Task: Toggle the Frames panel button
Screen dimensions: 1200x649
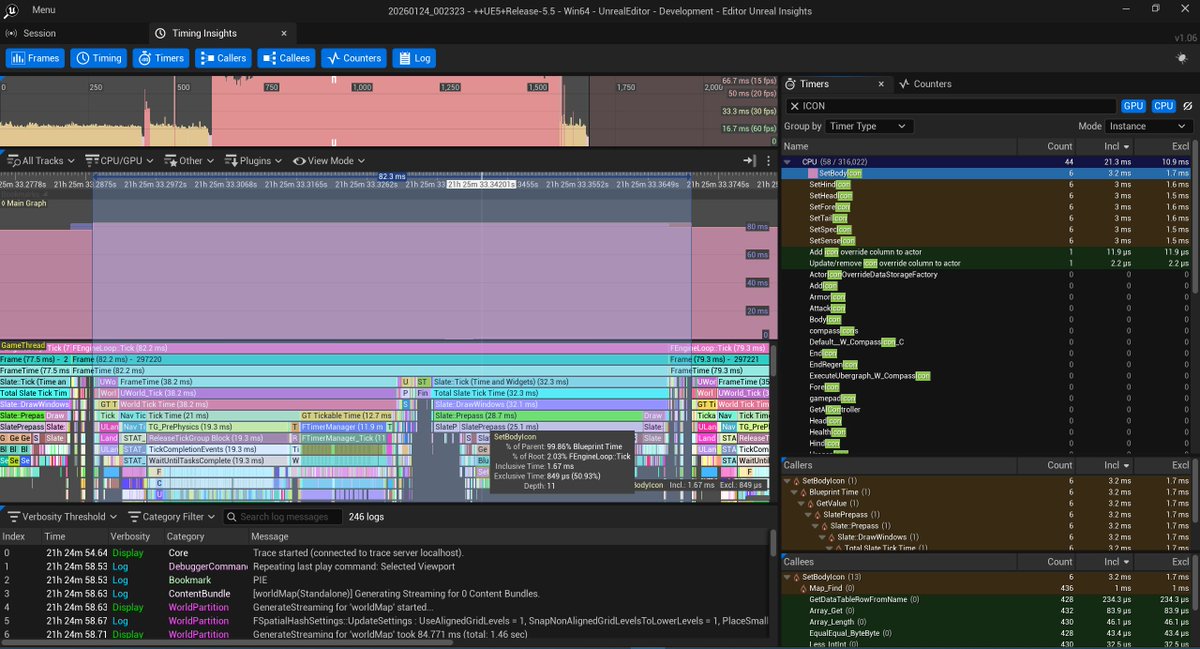Action: click(35, 58)
